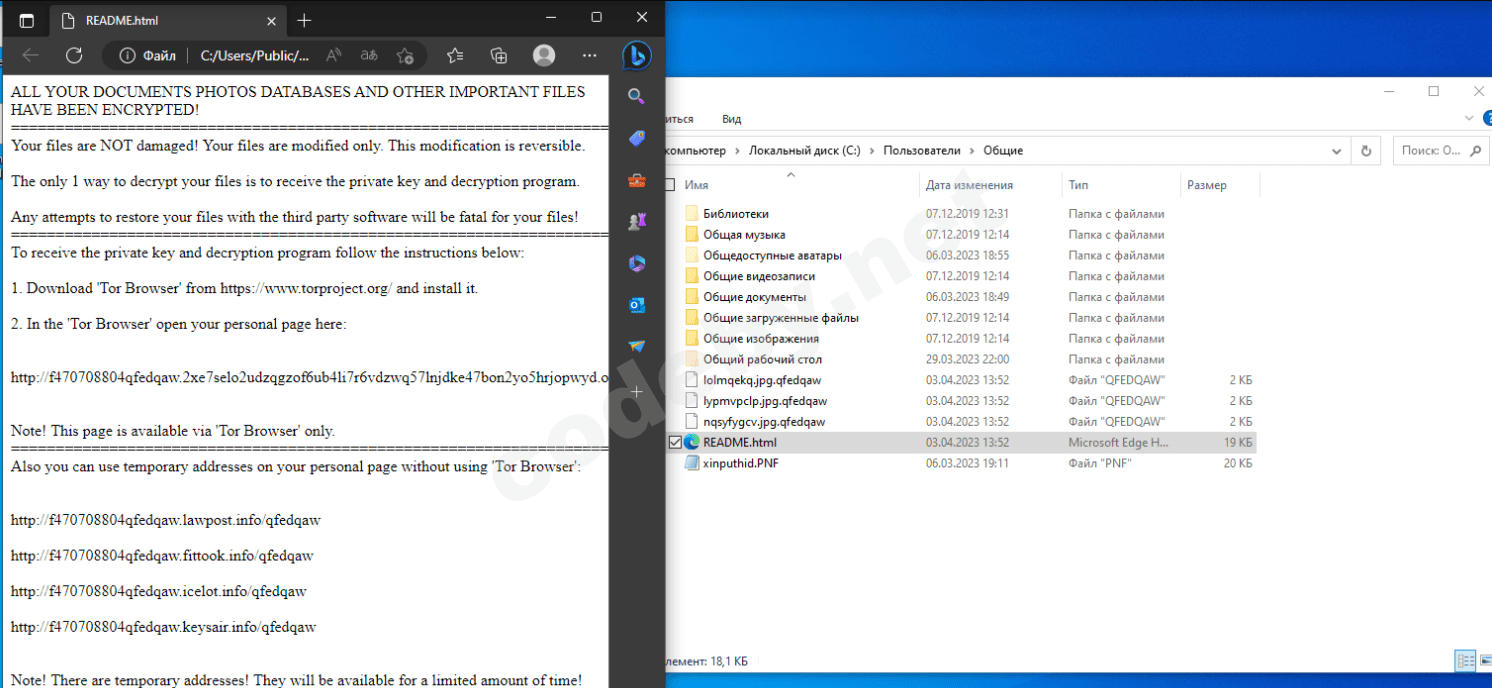The image size is (1492, 688).
Task: Open the Bing Copilot sidebar button
Action: coord(636,56)
